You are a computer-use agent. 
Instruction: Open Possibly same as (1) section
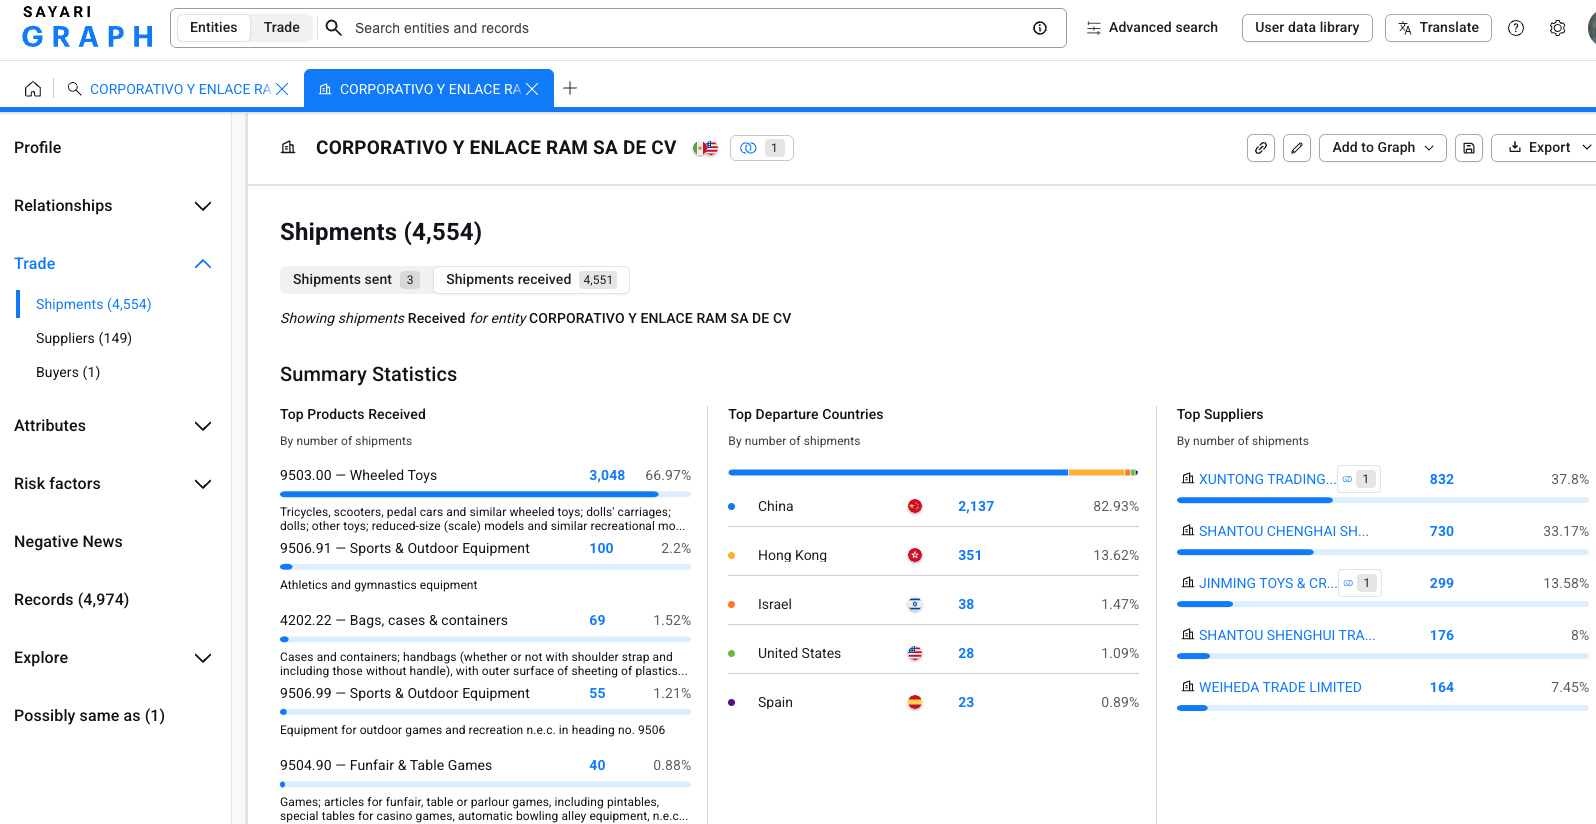(90, 716)
